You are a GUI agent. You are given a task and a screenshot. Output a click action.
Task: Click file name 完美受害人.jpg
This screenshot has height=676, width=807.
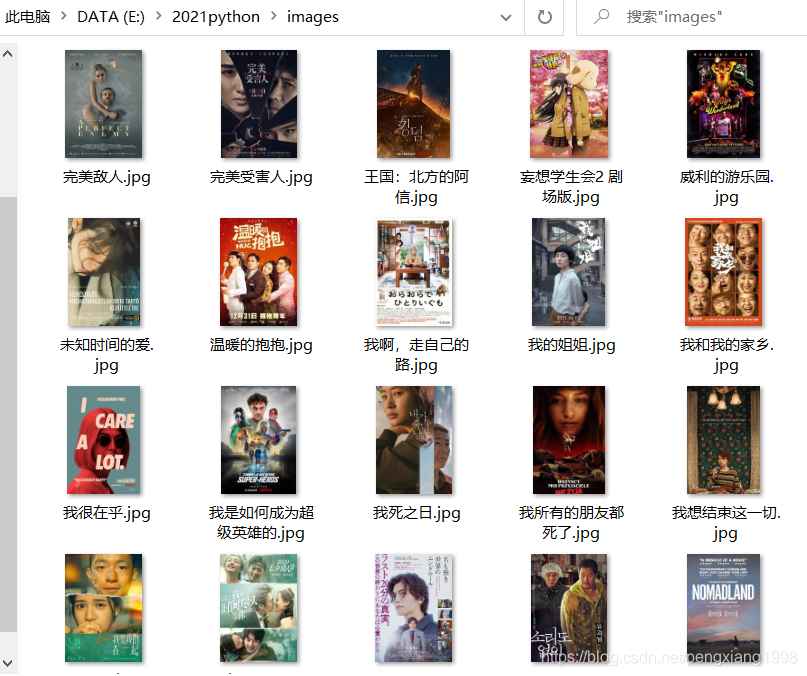[x=261, y=177]
